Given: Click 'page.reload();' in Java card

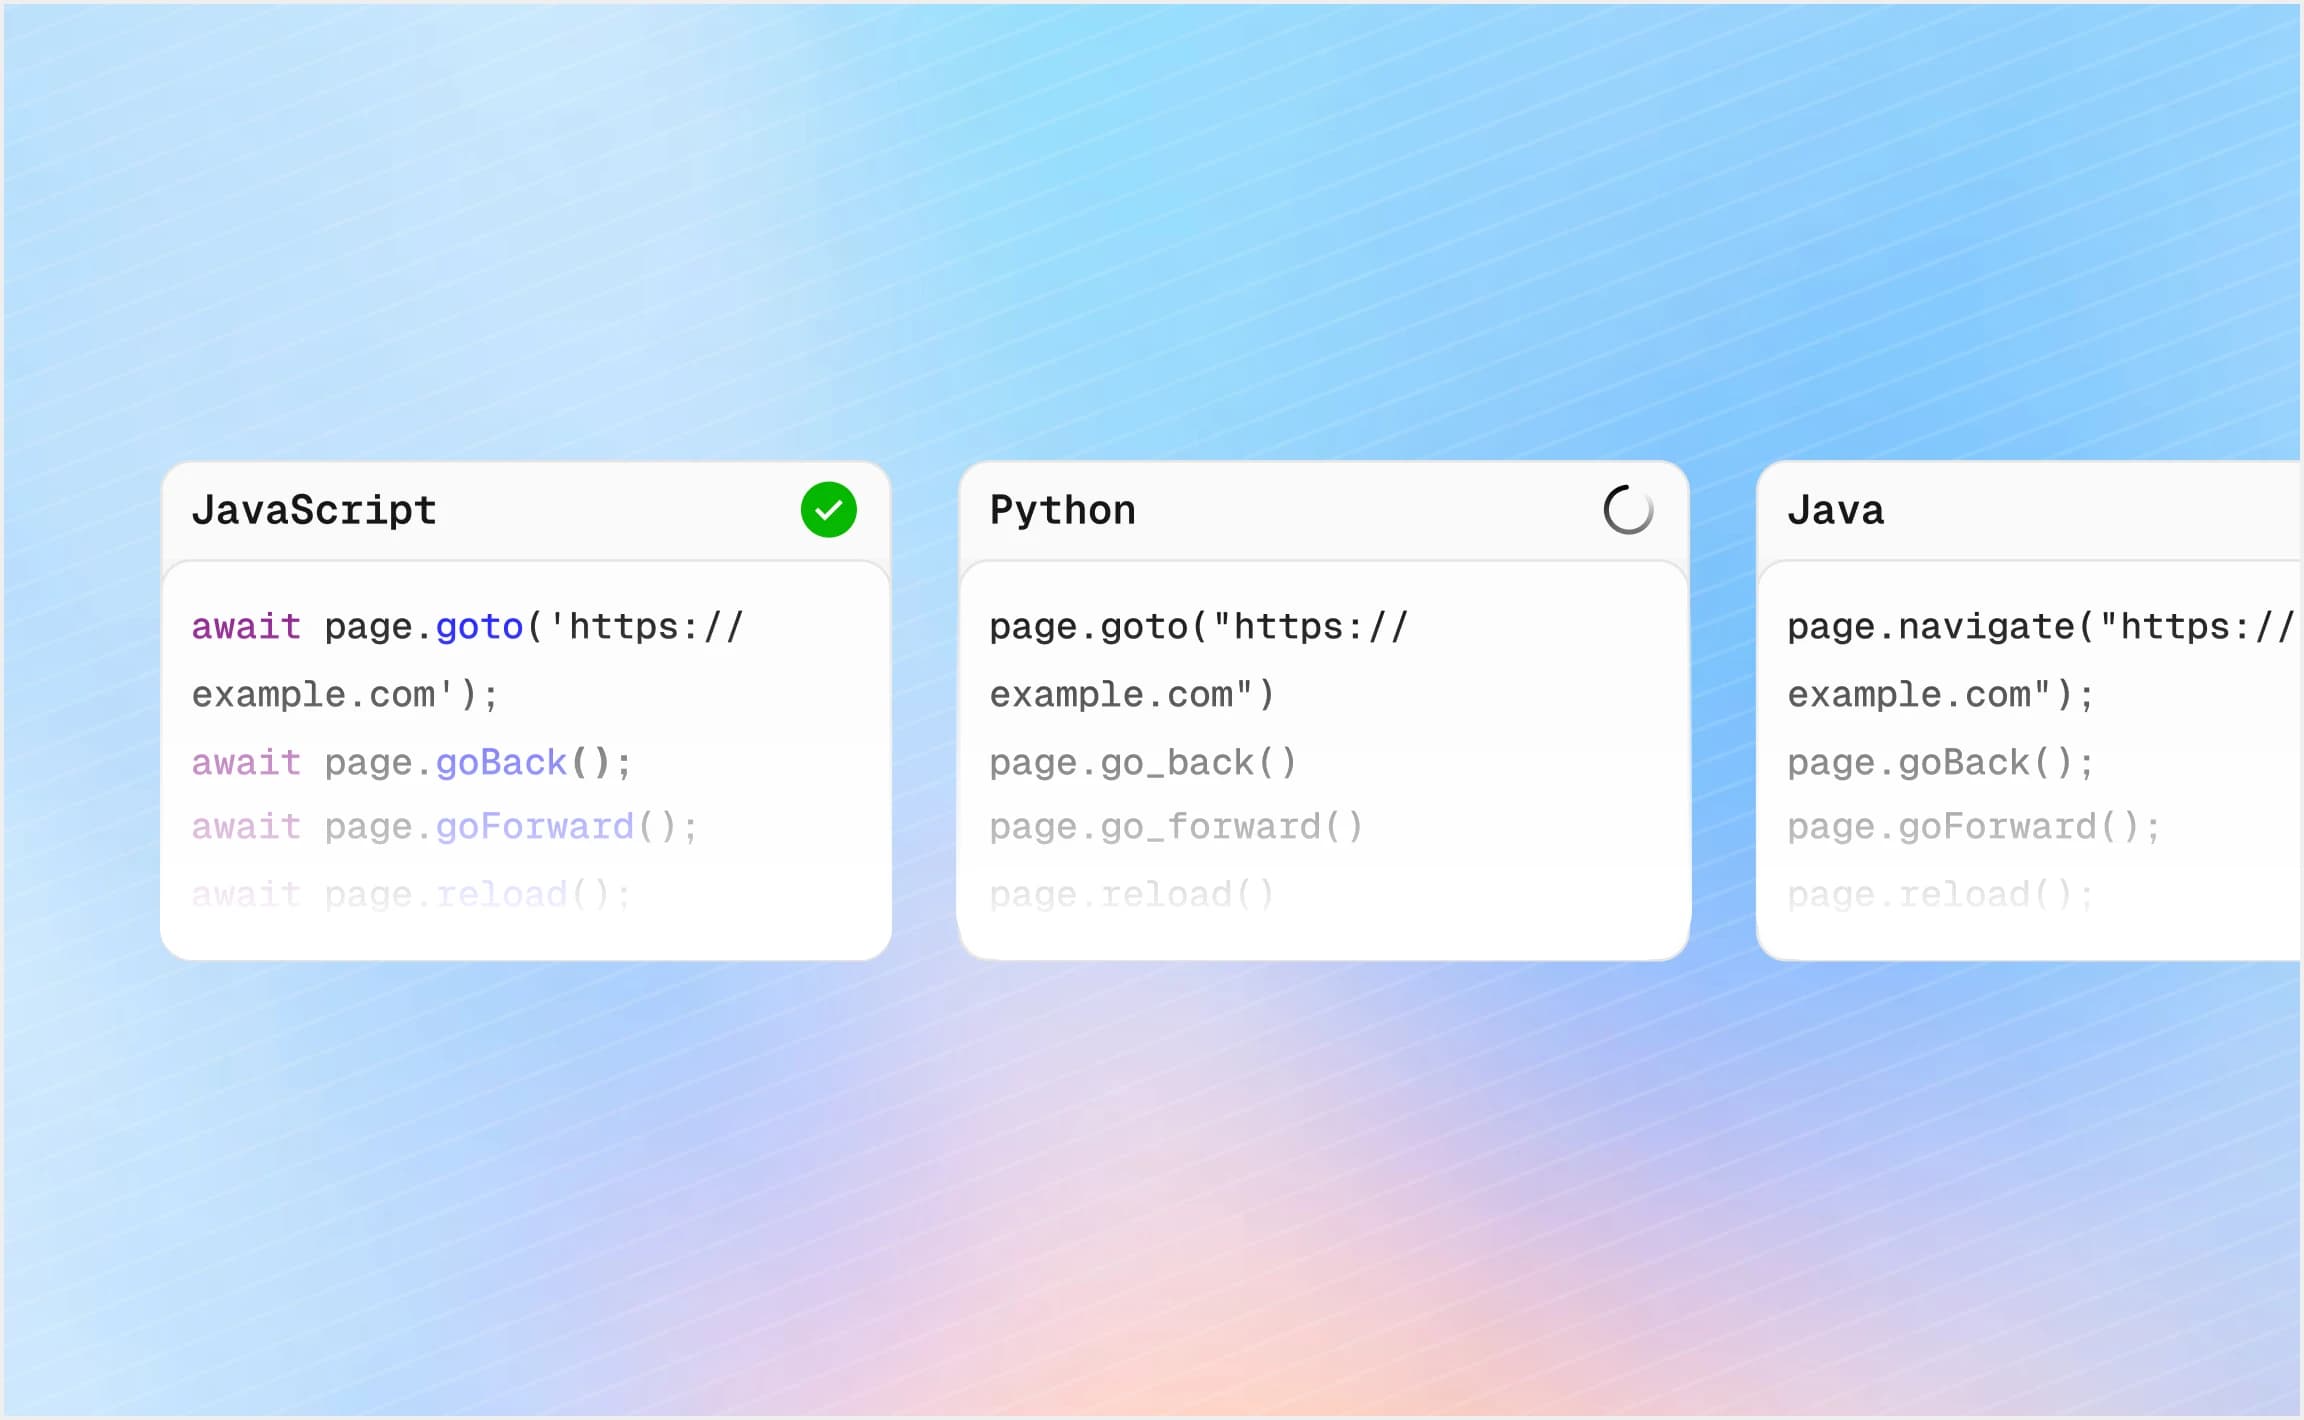Looking at the screenshot, I should [x=1941, y=894].
